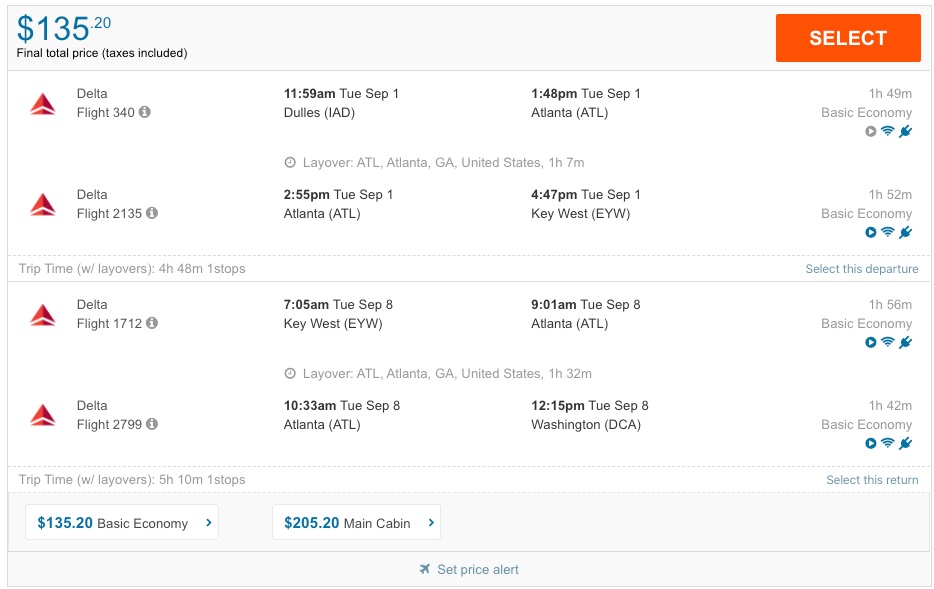Click entertainment play icon for Flight 340
This screenshot has height=589, width=934.
pos(870,132)
